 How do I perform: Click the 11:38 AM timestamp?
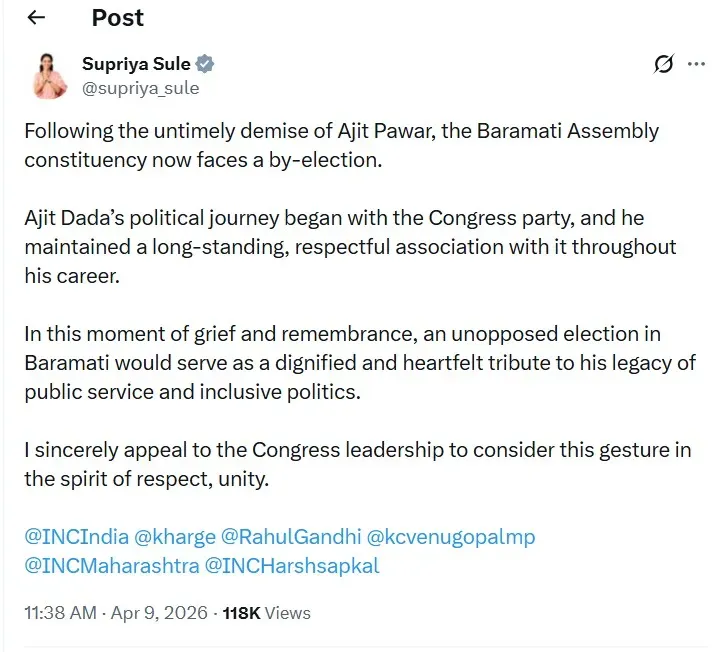coord(58,613)
